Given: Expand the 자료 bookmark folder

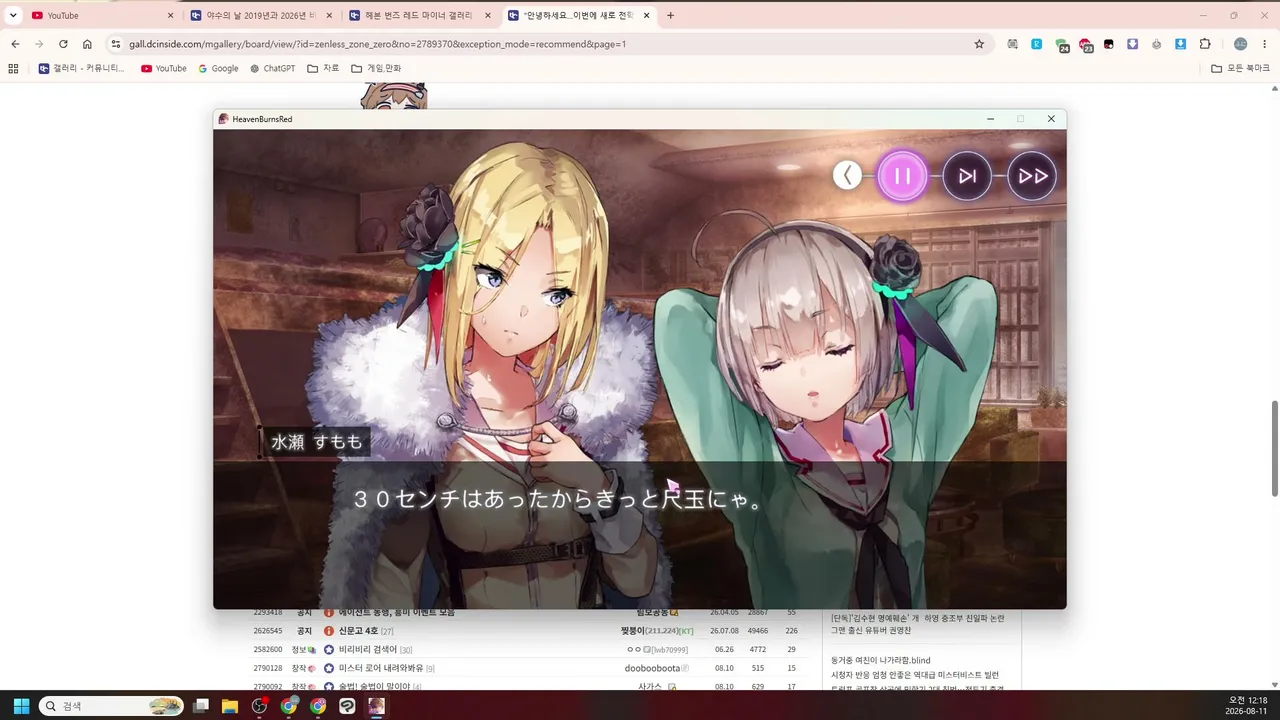Looking at the screenshot, I should tap(323, 68).
